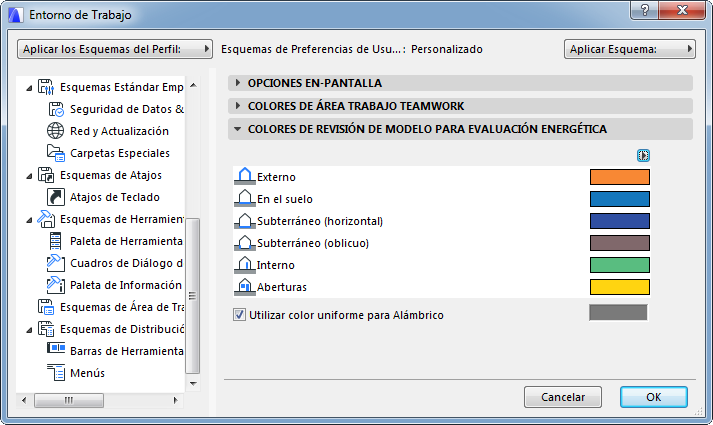Open Aplicar los Esquemas del Perfil menu
713x425 pixels.
pyautogui.click(x=115, y=49)
